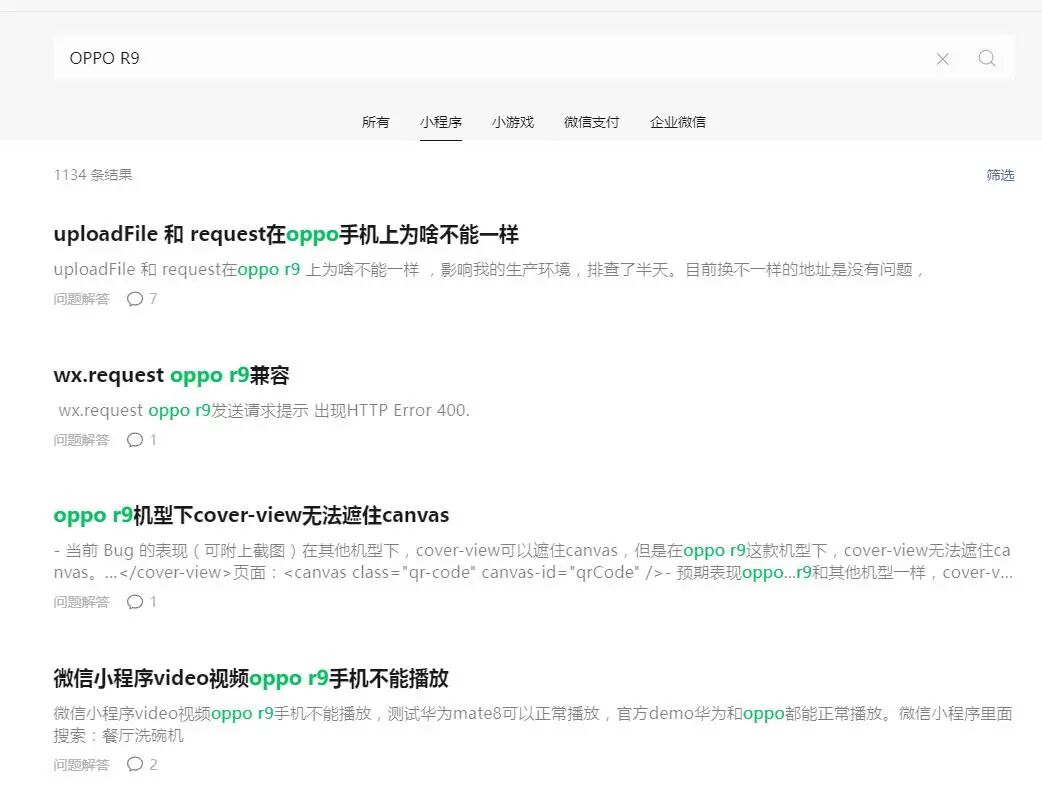Click snippet beginning 当前 Bug 的表现
The image size is (1042, 793).
[533, 561]
